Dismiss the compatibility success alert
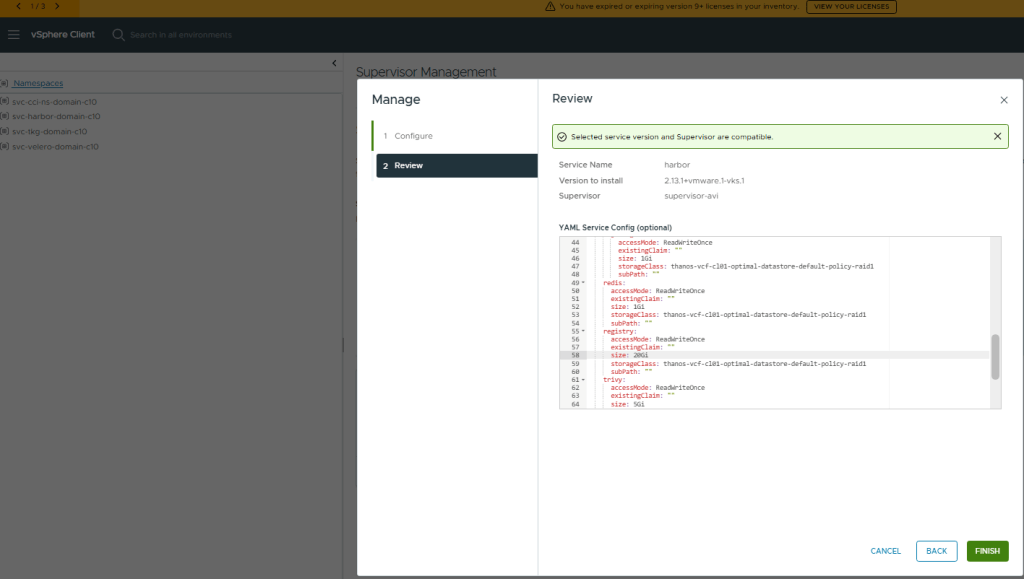Image resolution: width=1024 pixels, height=579 pixels. click(997, 136)
